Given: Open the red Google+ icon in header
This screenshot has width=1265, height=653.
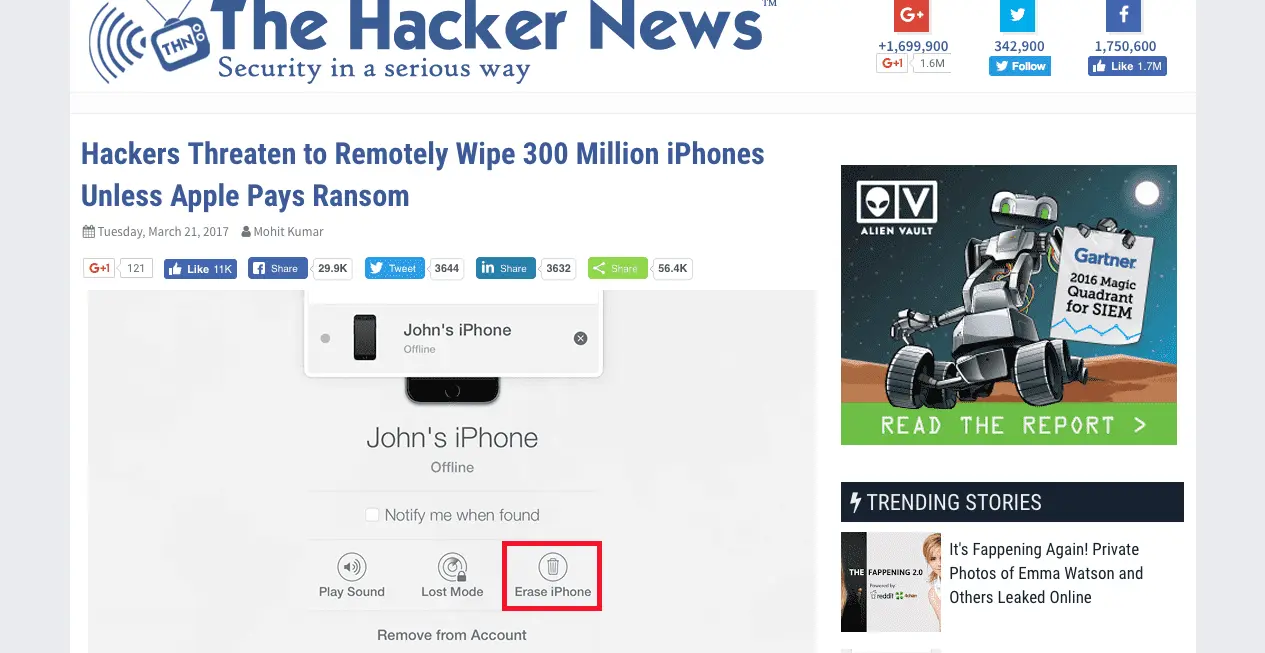Looking at the screenshot, I should (912, 15).
